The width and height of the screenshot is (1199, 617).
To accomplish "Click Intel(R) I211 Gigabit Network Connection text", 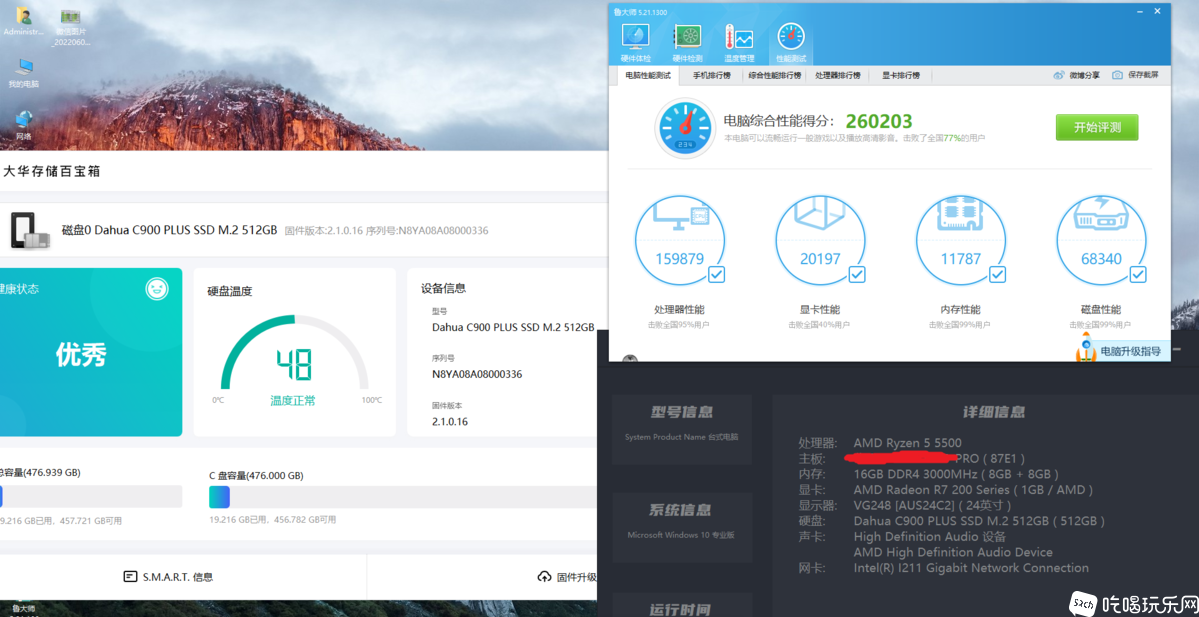I will (x=971, y=567).
